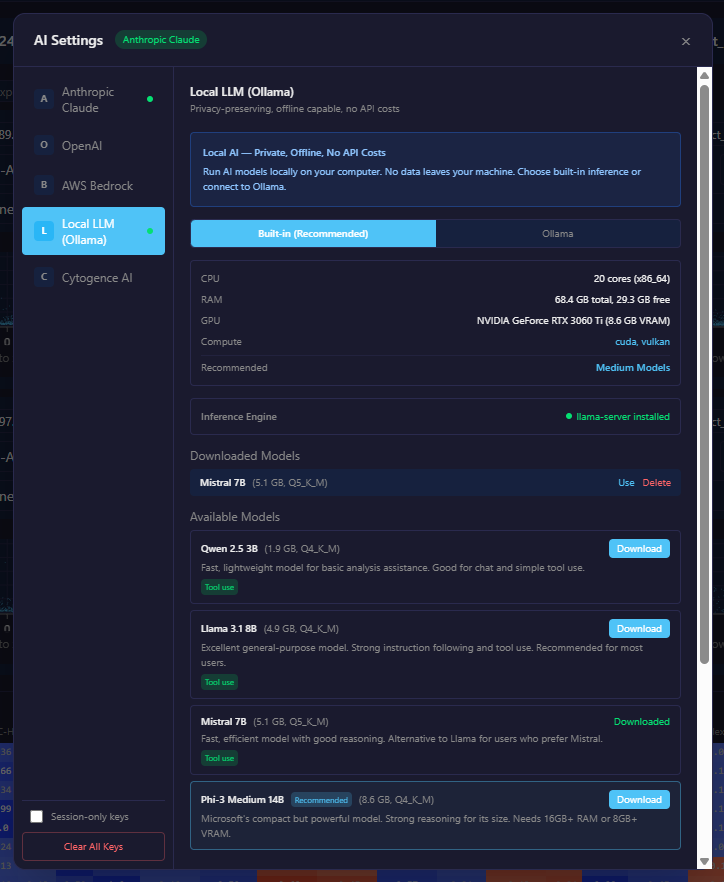
Task: Download the Llama 3.1 8B model
Action: pyautogui.click(x=639, y=628)
